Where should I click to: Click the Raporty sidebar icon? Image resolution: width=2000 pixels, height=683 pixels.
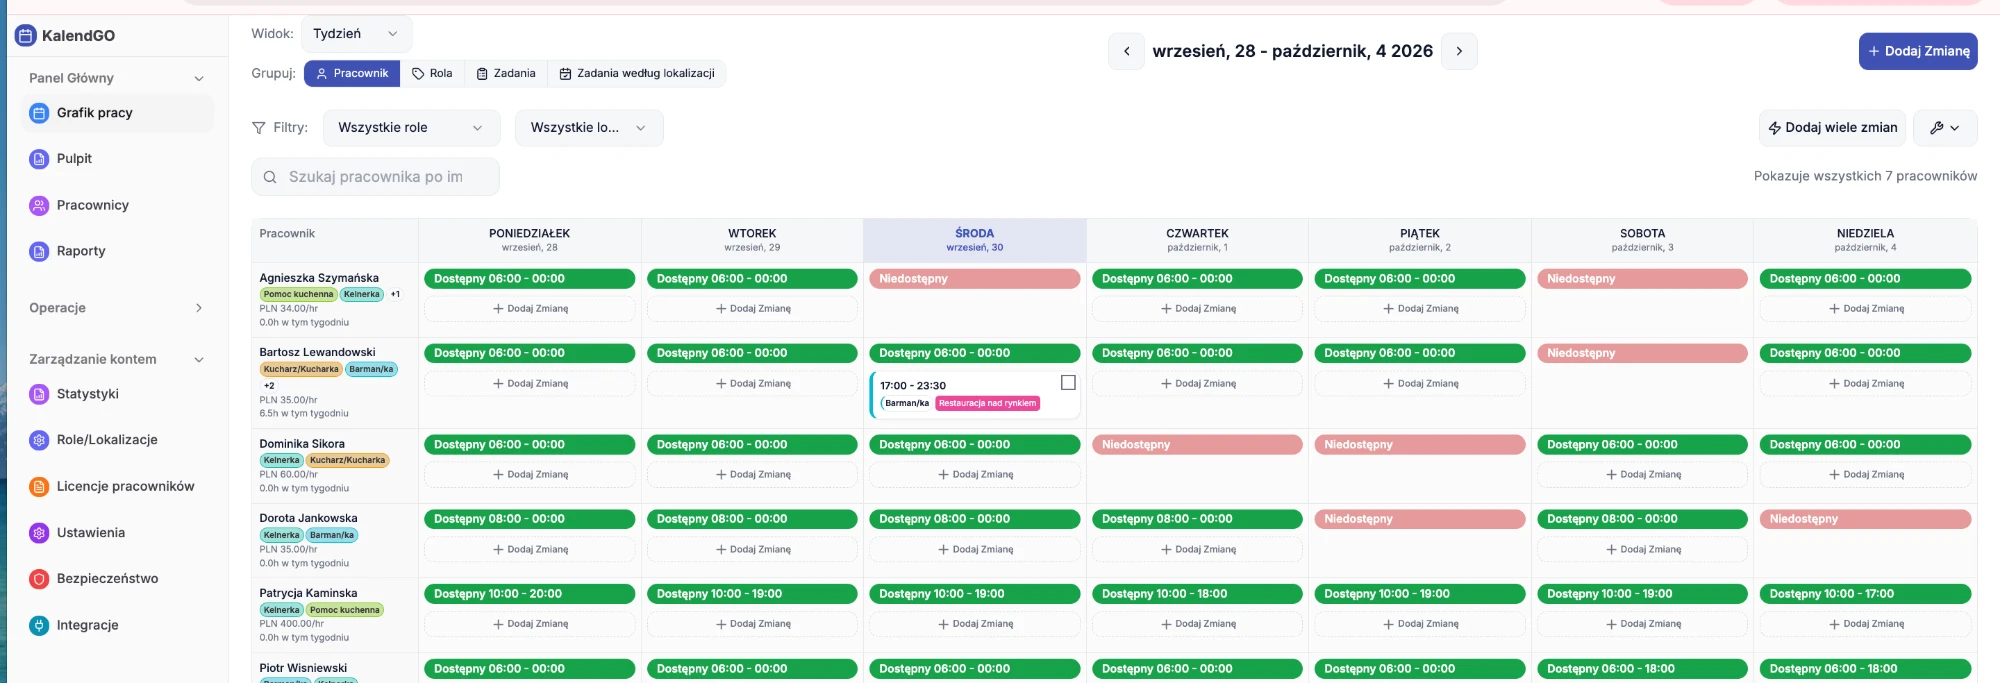[x=39, y=251]
